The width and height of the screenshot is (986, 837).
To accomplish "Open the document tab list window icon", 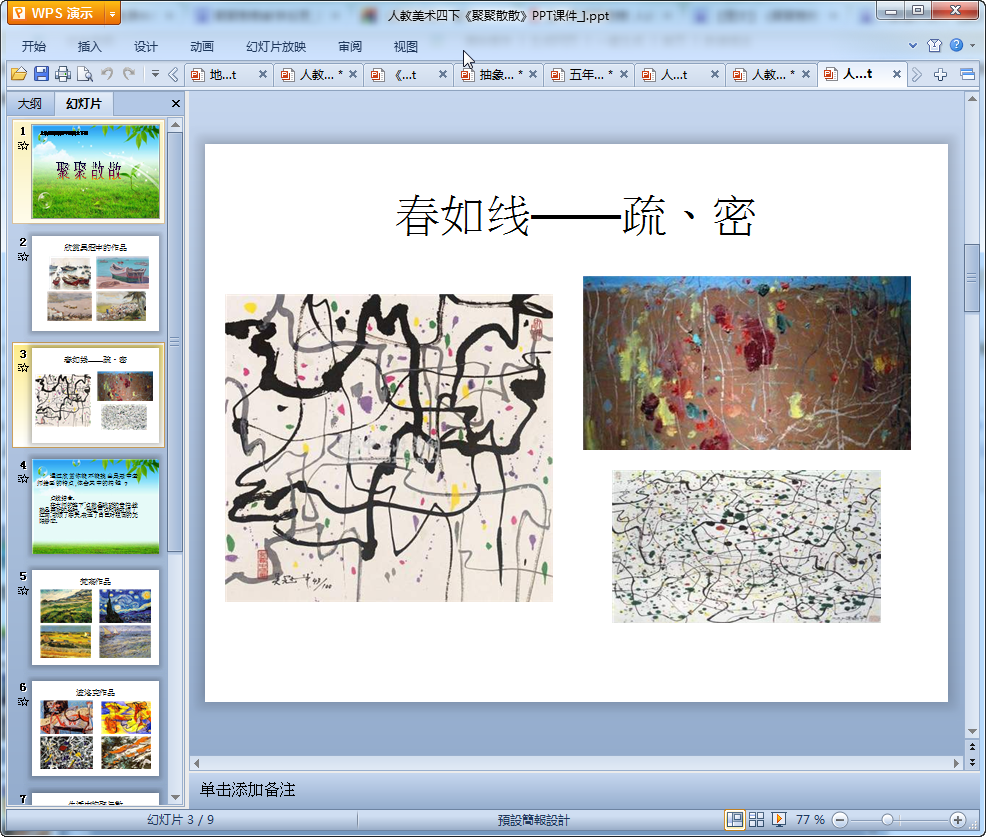I will tap(967, 75).
